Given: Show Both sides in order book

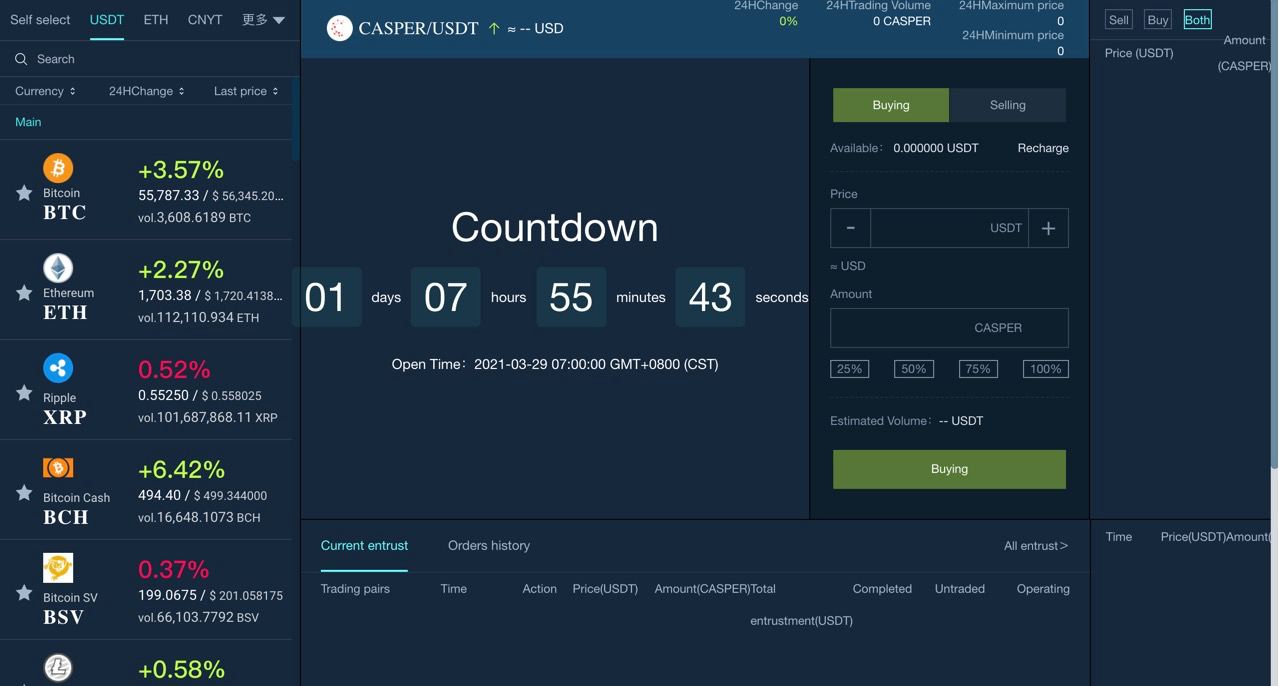Looking at the screenshot, I should [1197, 20].
